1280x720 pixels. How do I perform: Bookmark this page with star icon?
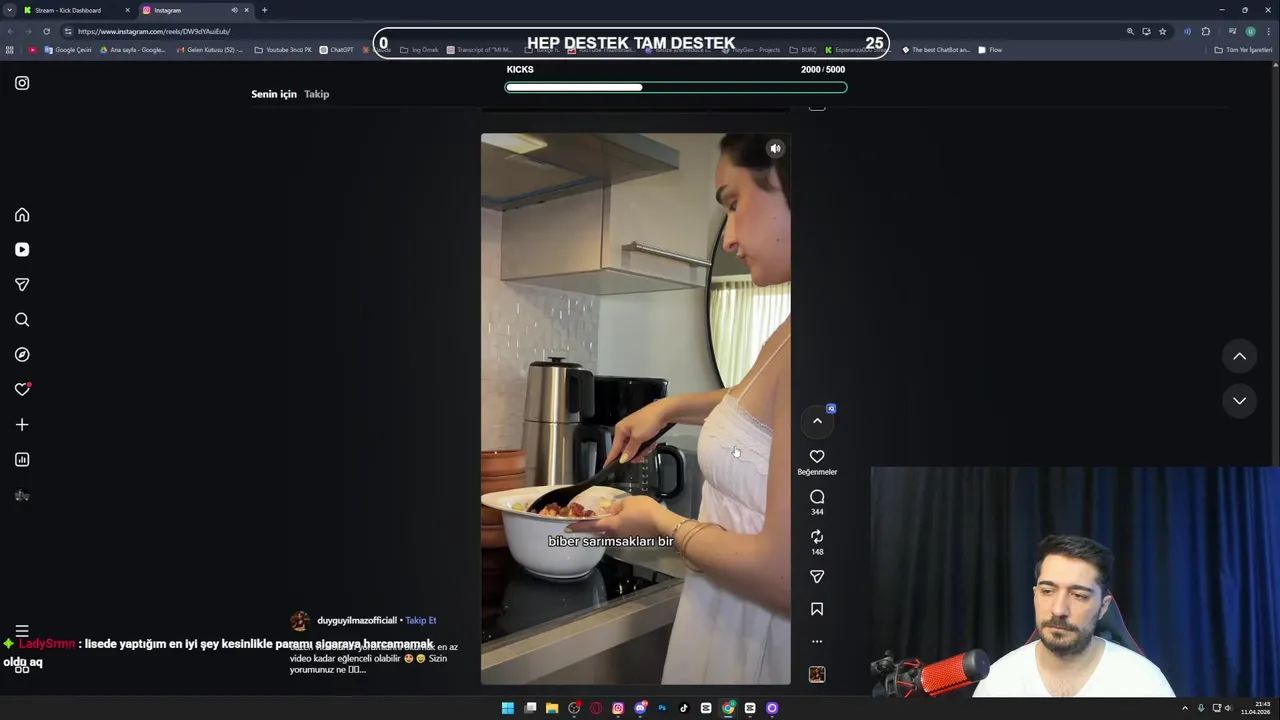[x=1162, y=31]
